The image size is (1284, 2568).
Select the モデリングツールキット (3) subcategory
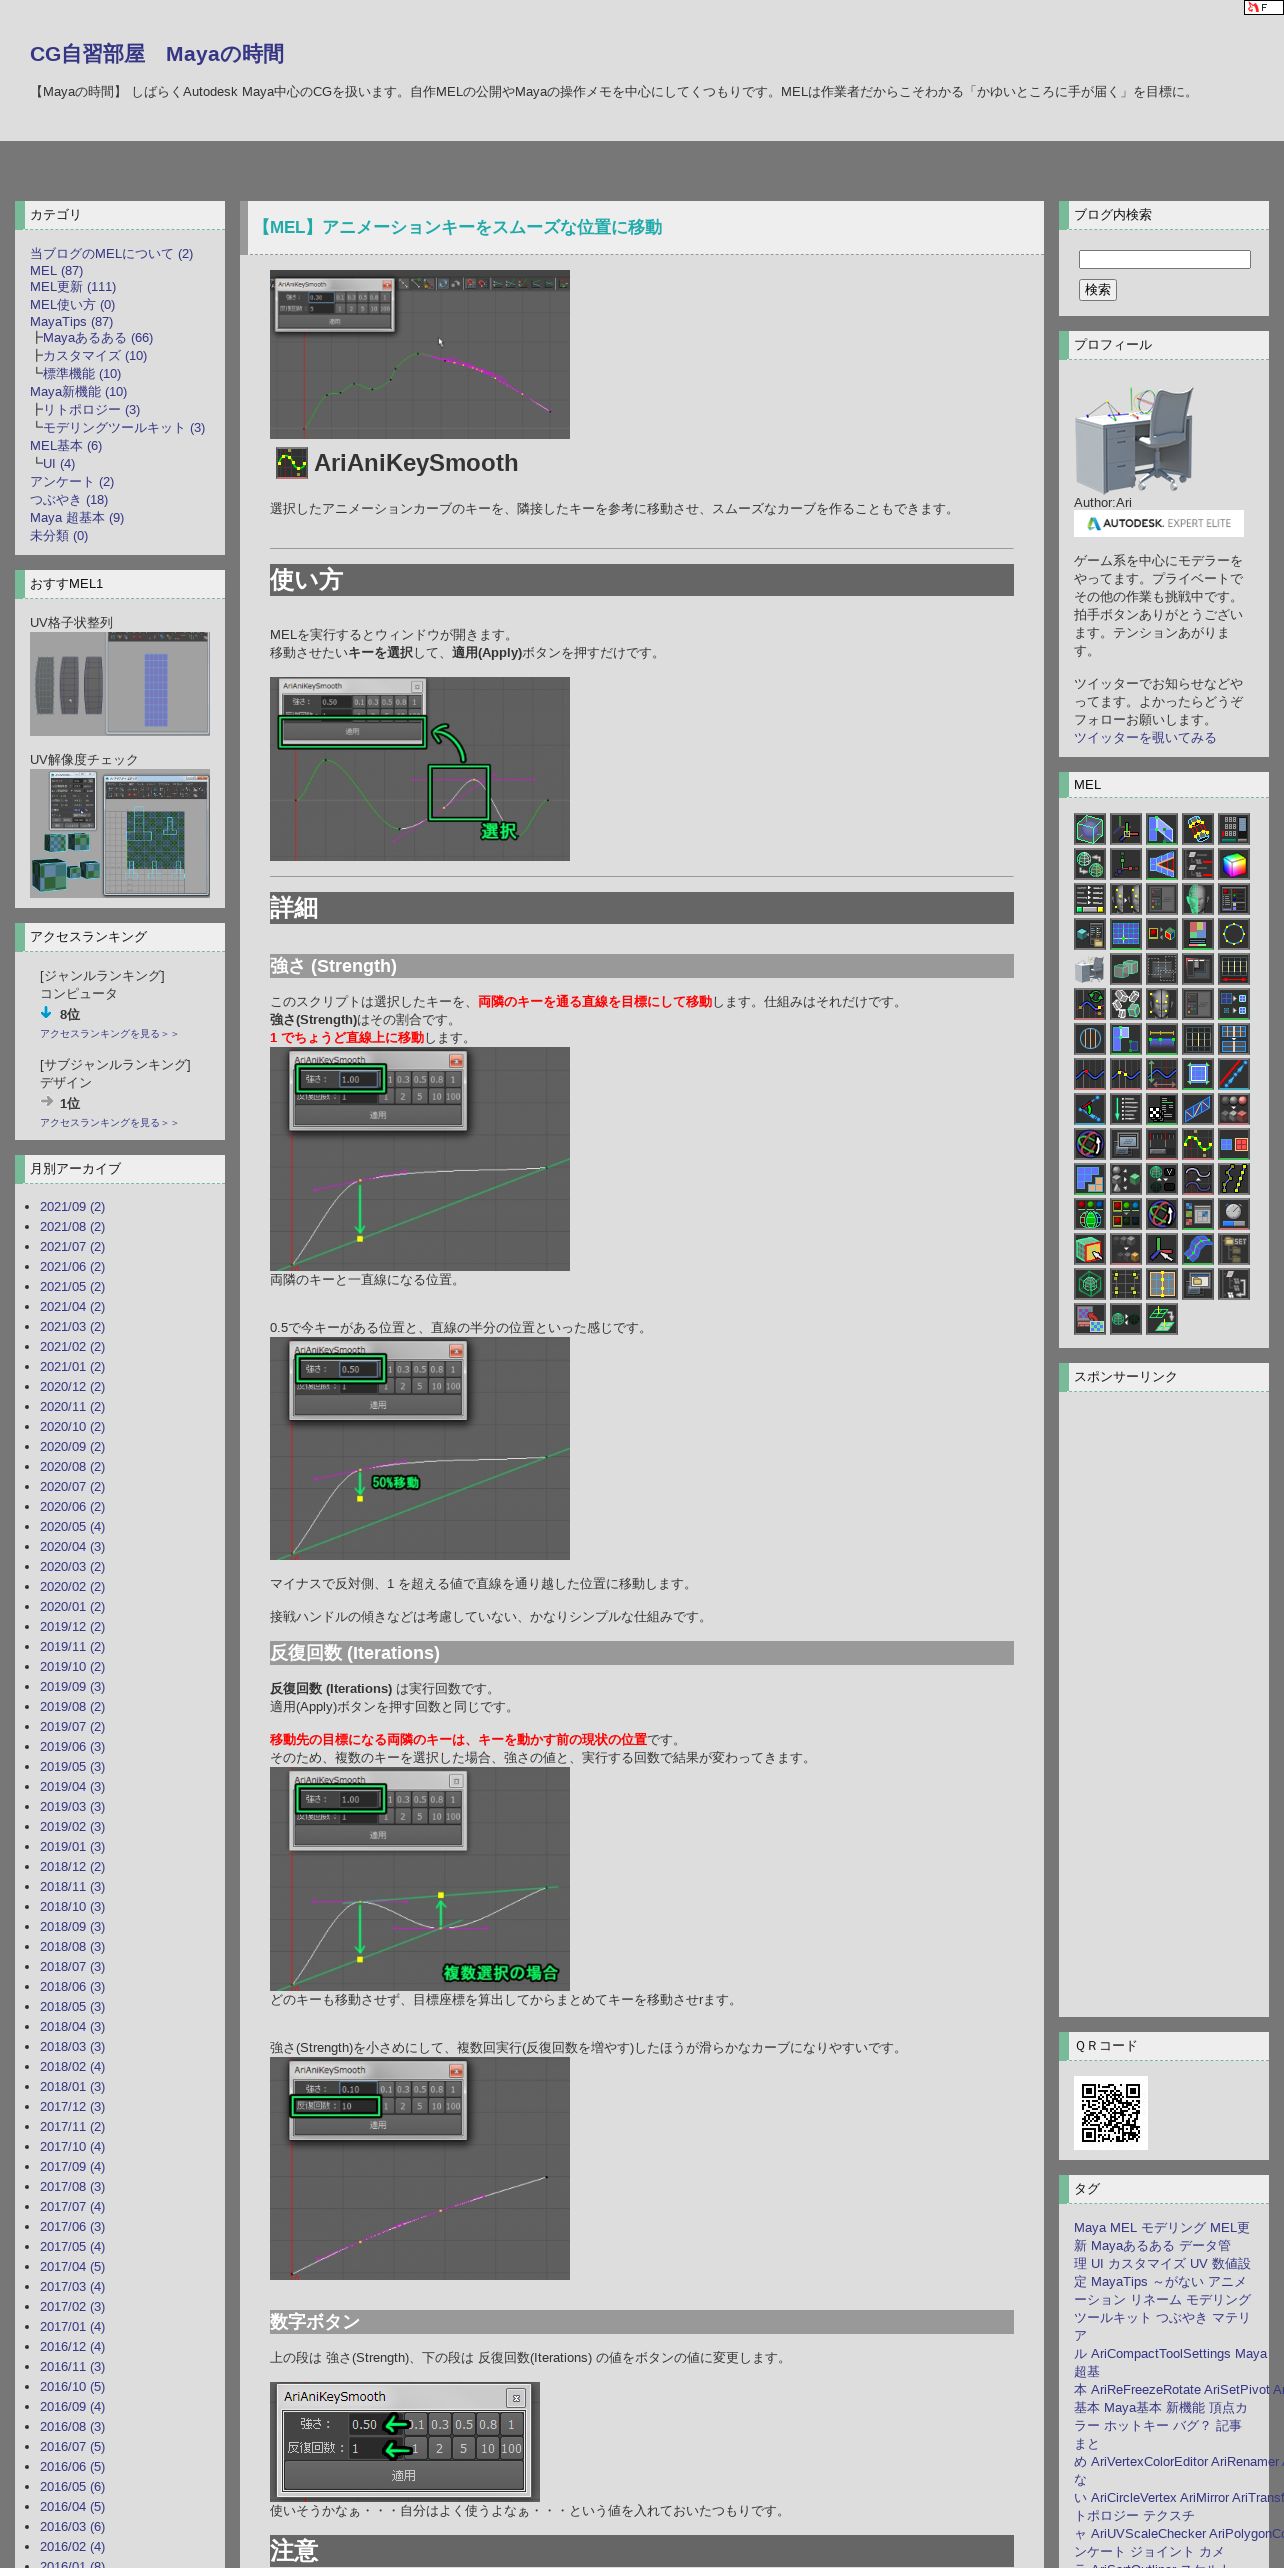[x=123, y=428]
